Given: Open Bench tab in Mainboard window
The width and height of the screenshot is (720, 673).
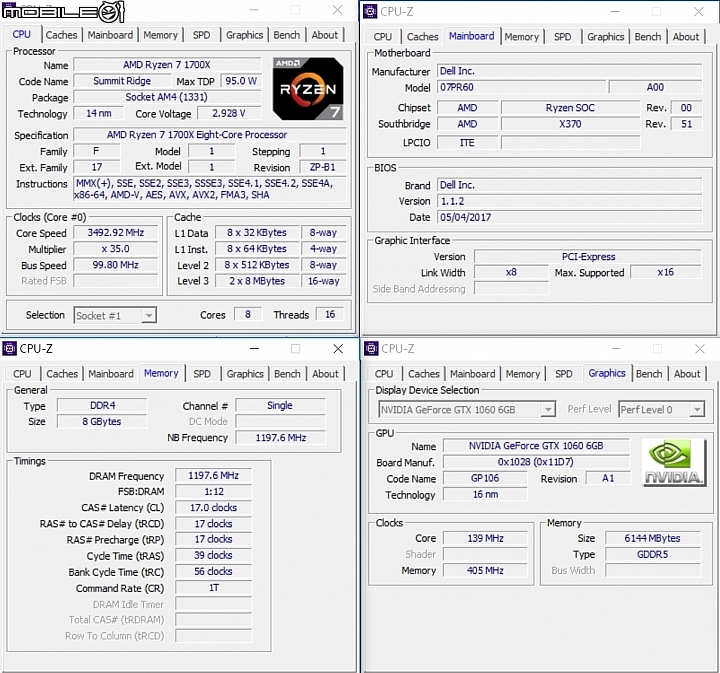Looking at the screenshot, I should pyautogui.click(x=648, y=37).
